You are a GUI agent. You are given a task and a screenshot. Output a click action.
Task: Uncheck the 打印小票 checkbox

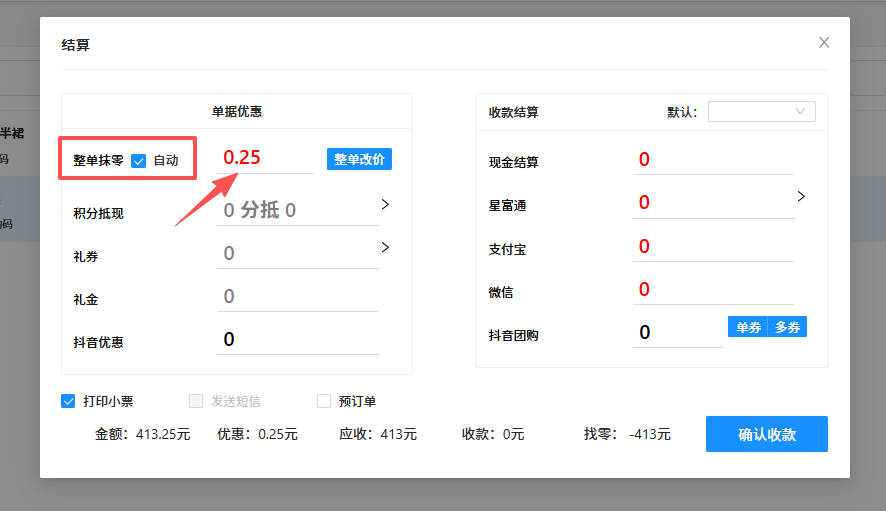point(69,401)
